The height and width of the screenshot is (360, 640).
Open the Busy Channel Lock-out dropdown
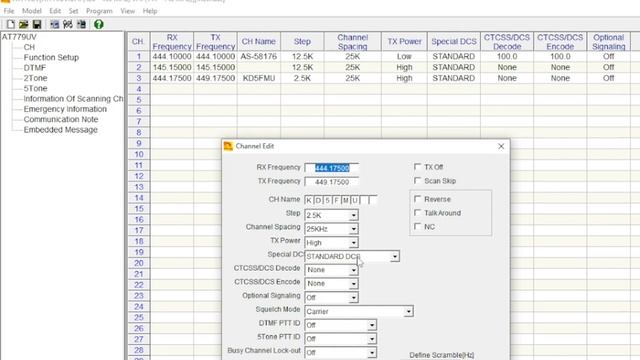point(371,353)
